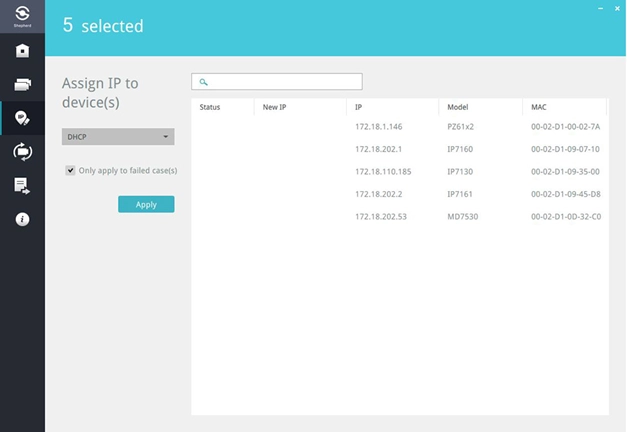Image resolution: width=627 pixels, height=432 pixels.
Task: Select the IP7130 device row
Action: [400, 172]
